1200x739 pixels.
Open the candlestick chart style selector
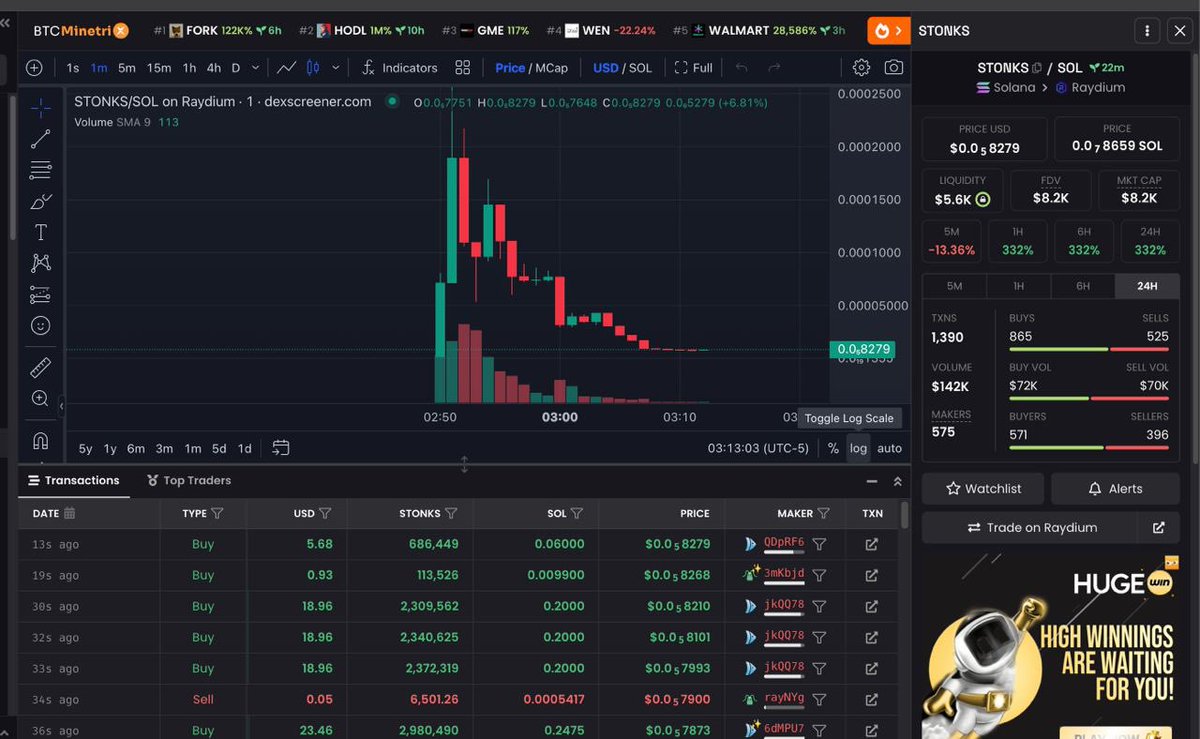[x=312, y=68]
